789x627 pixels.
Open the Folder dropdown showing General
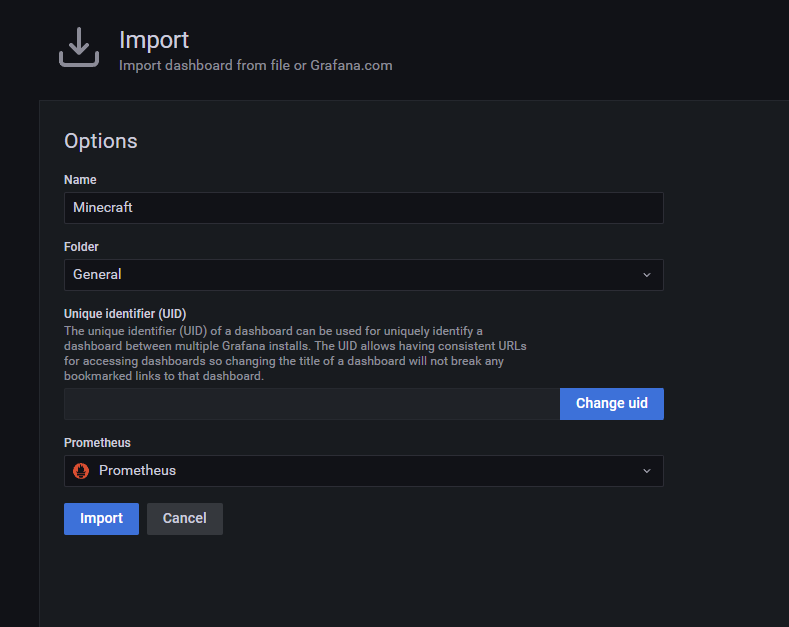[x=350, y=275]
